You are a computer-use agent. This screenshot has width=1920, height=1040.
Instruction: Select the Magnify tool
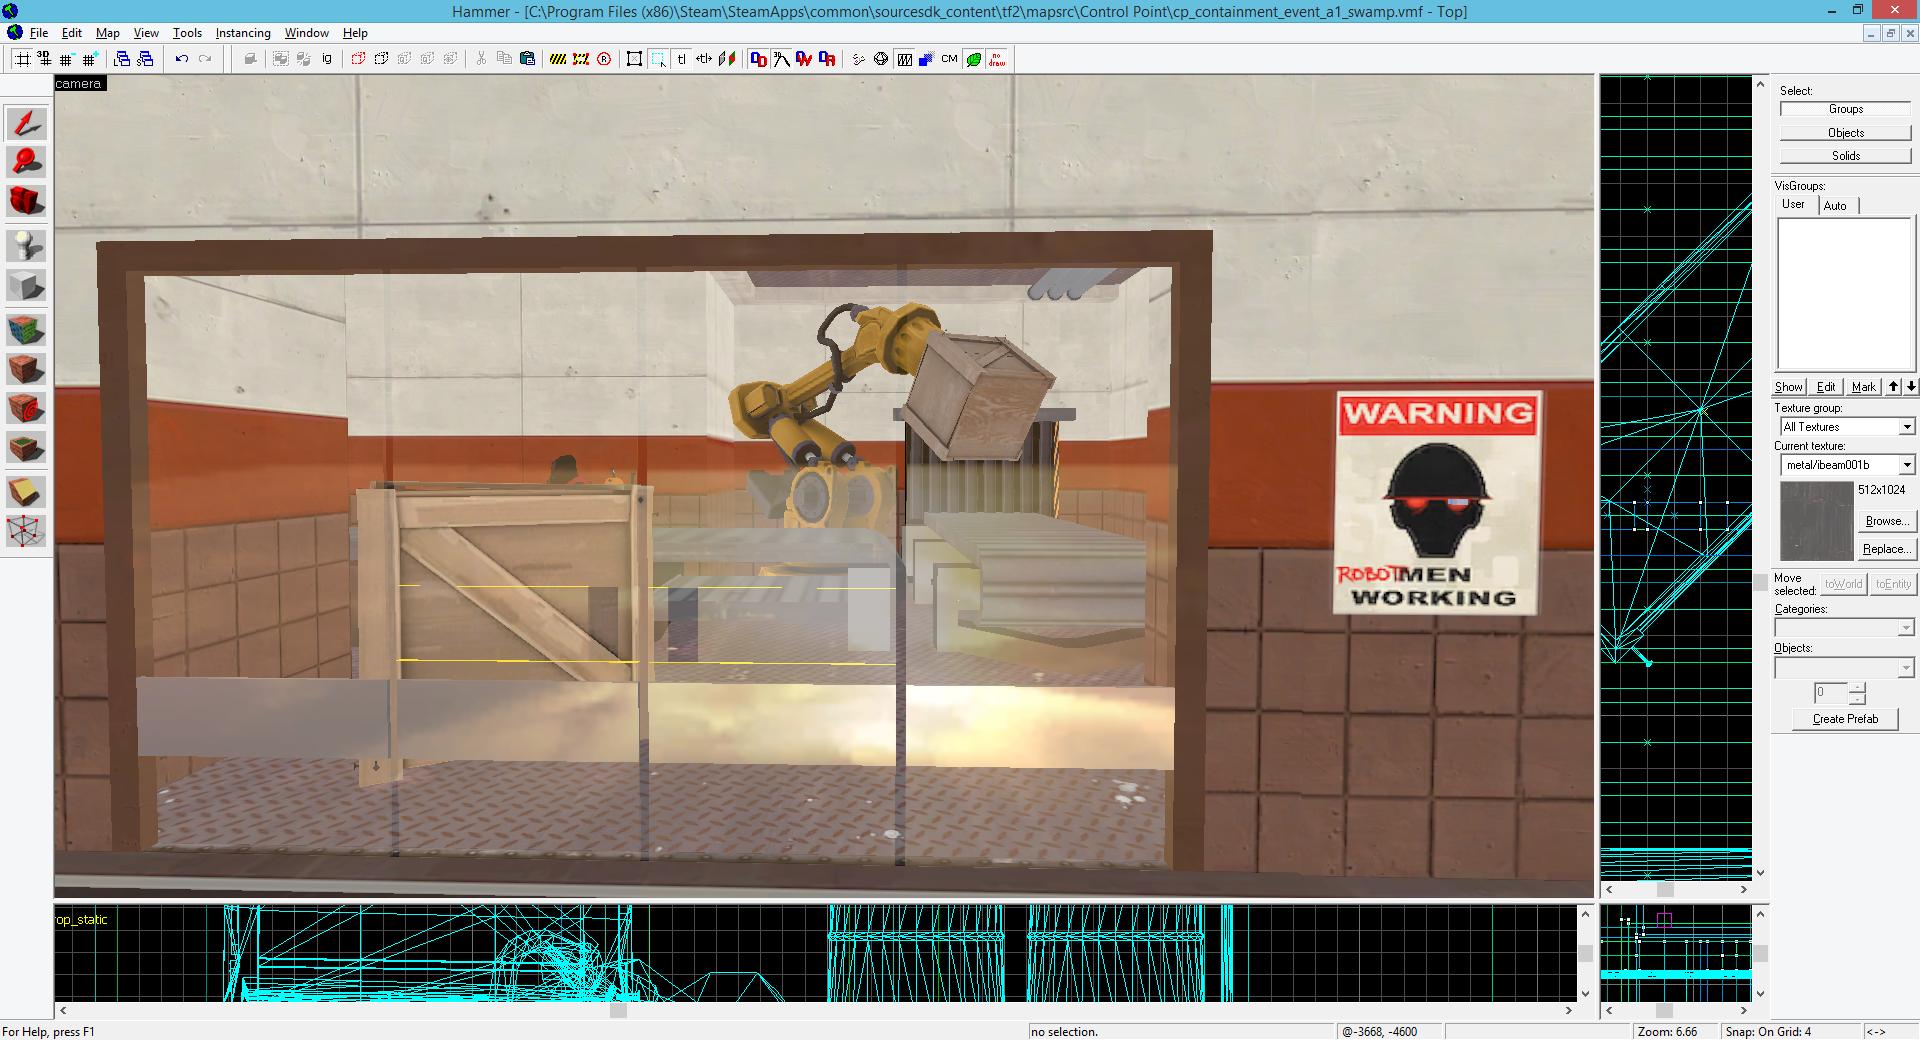coord(26,162)
